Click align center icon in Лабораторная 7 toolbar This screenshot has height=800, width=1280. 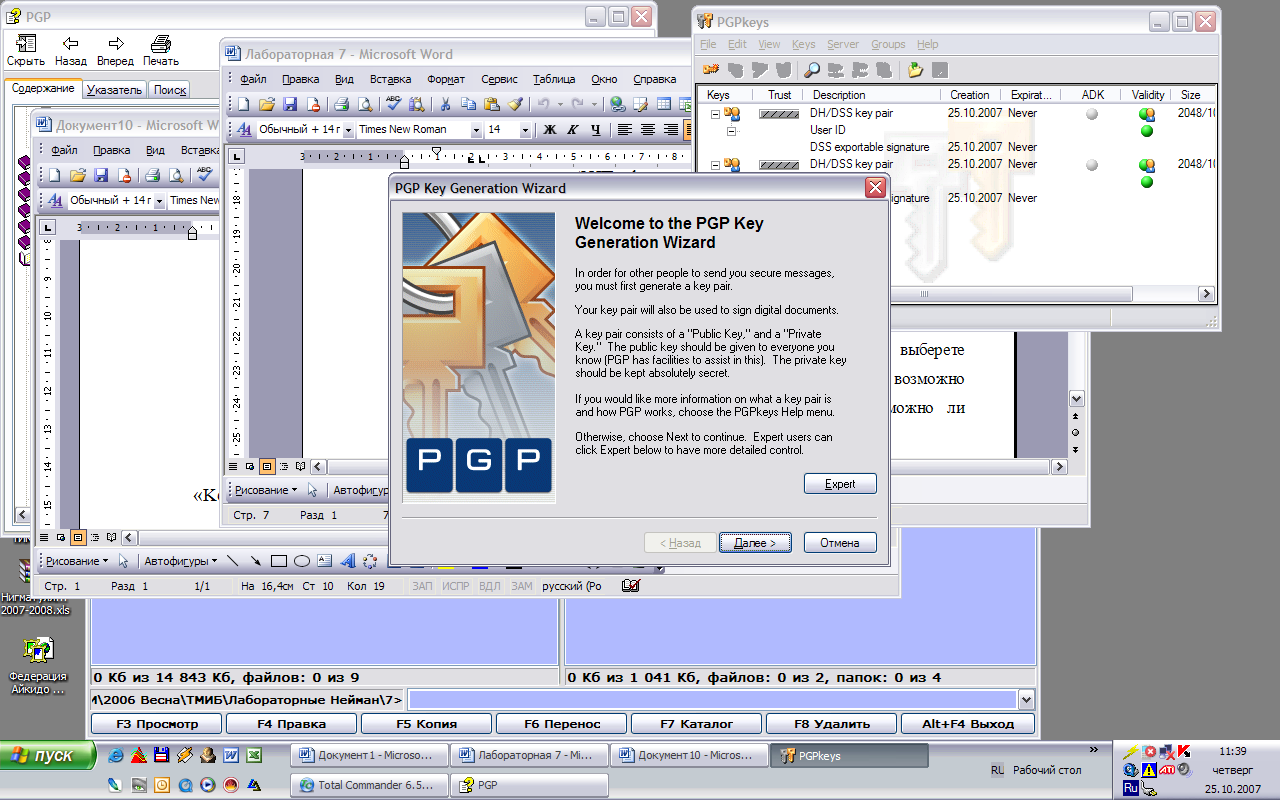coord(648,130)
